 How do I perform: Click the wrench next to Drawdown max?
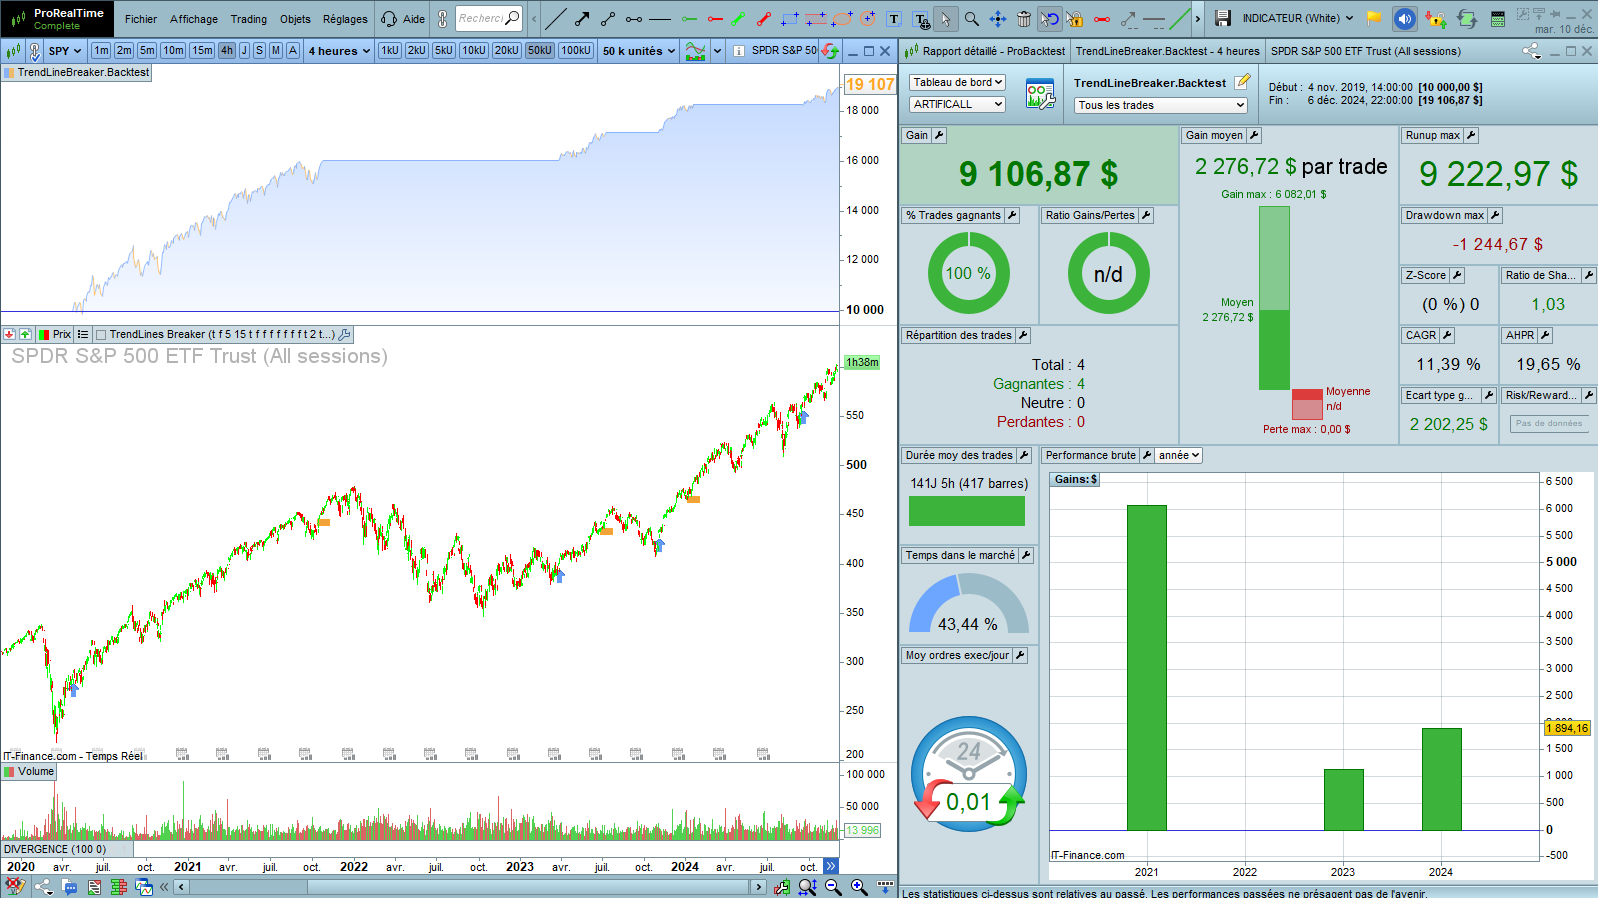click(x=1495, y=215)
